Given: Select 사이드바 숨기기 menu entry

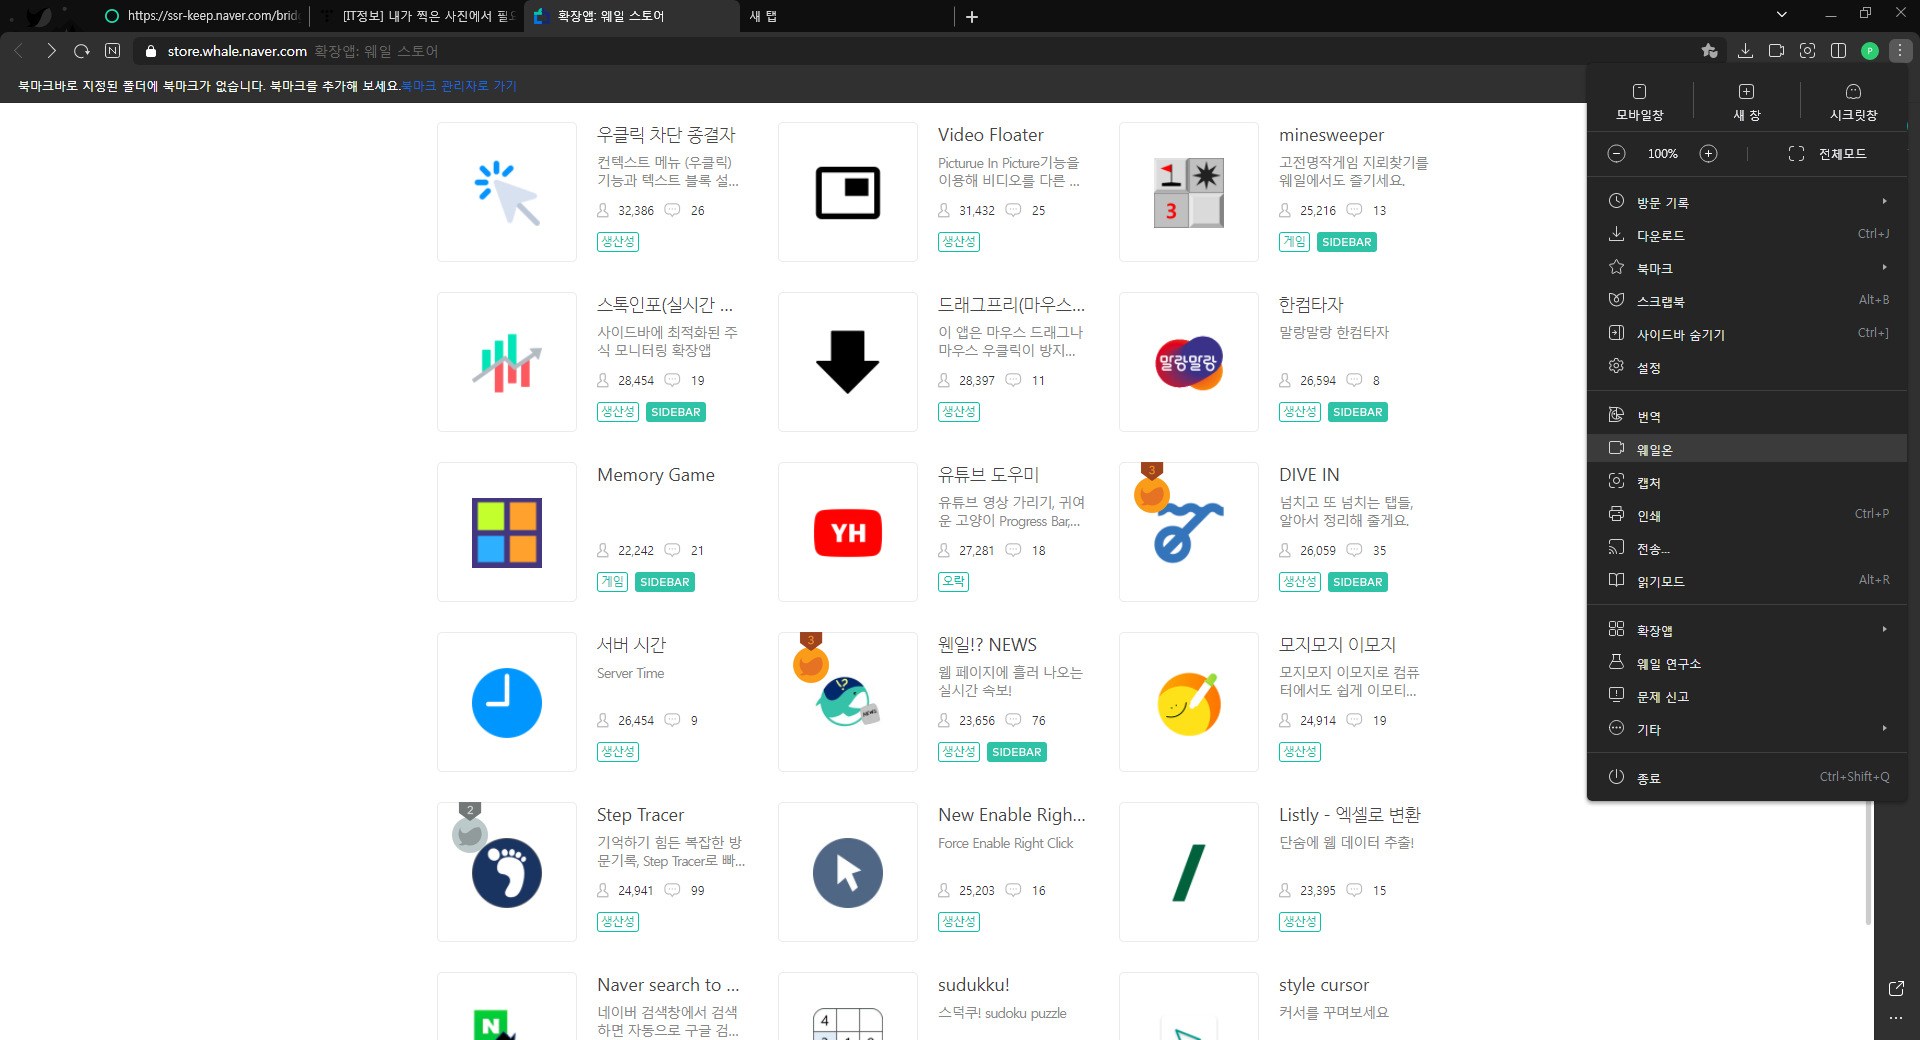Looking at the screenshot, I should [1747, 334].
